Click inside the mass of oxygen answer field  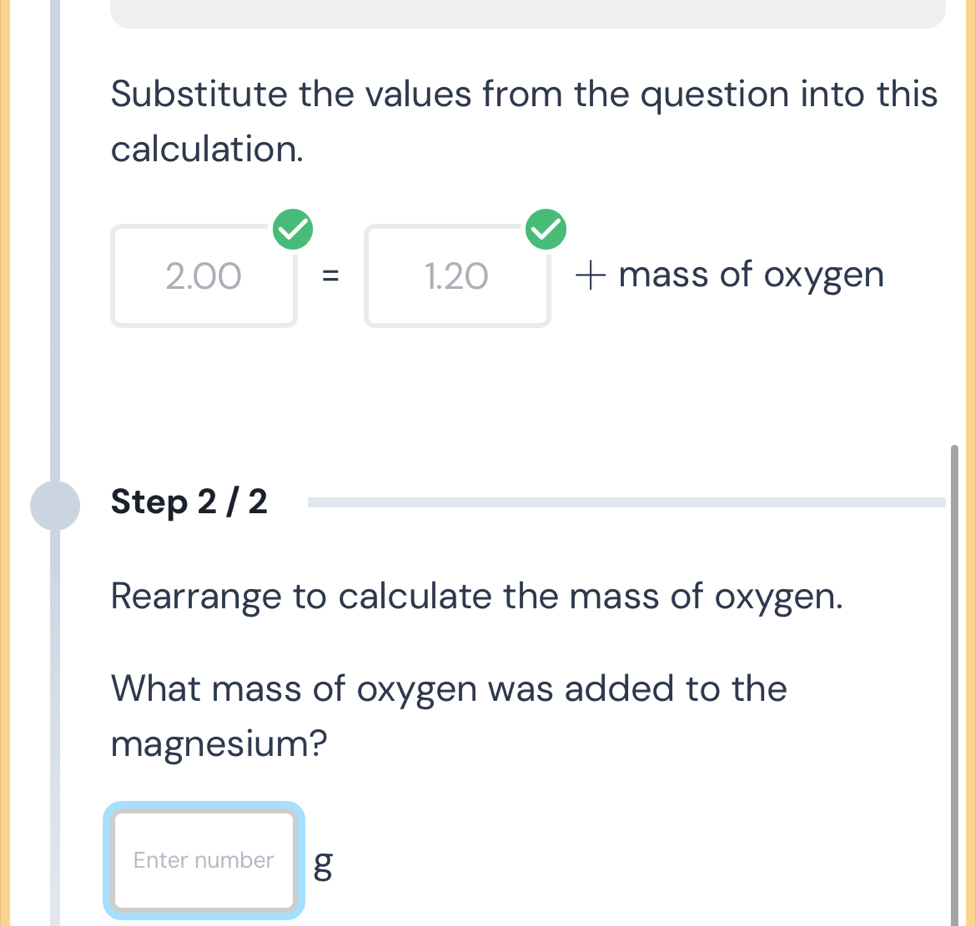pyautogui.click(x=203, y=860)
